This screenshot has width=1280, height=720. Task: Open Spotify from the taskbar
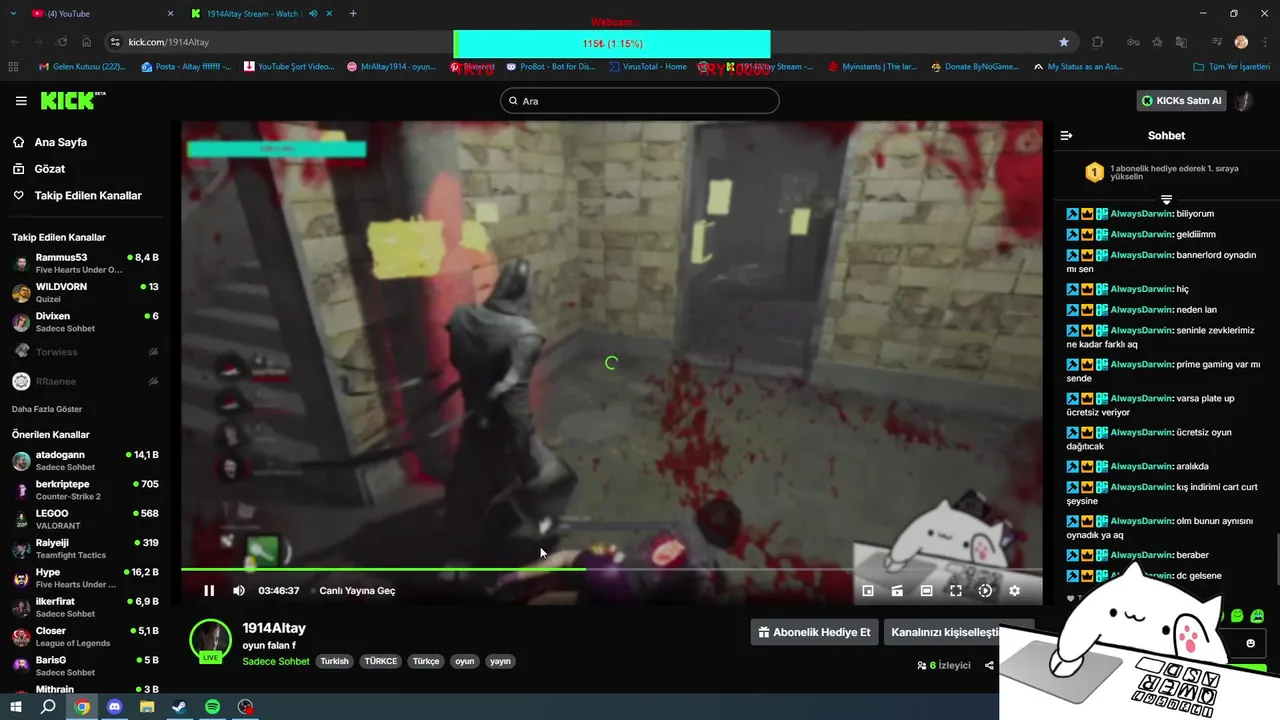212,707
